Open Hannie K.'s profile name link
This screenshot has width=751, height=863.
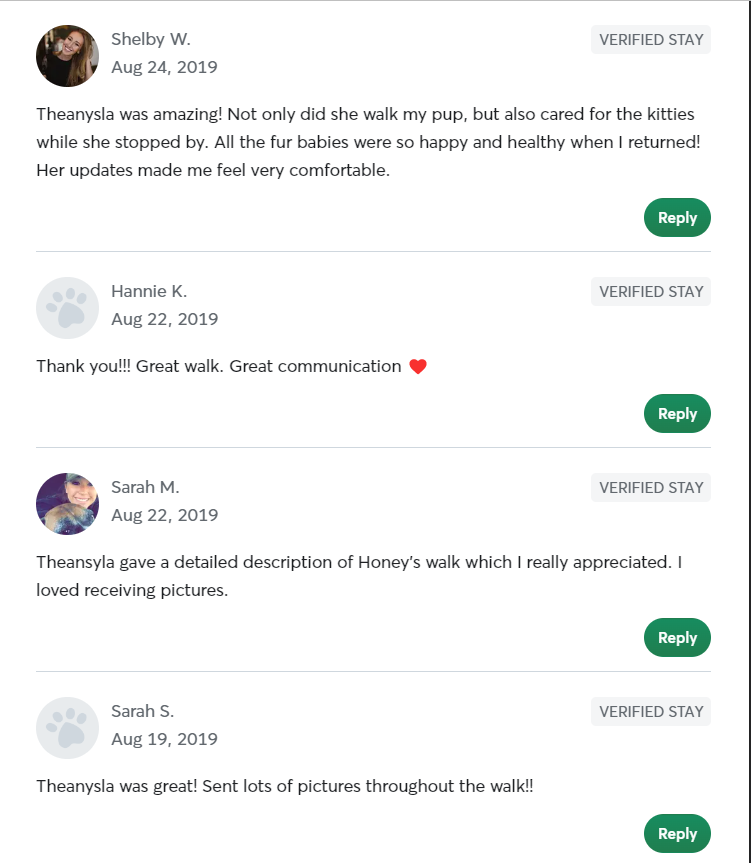click(x=150, y=291)
